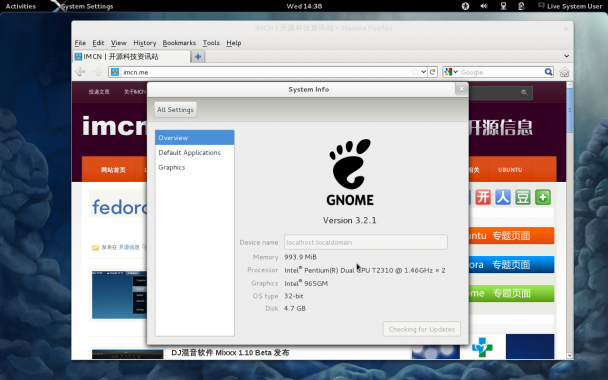Screen dimensions: 608x380
Task: Open the Live System User menu
Action: pos(570,6)
